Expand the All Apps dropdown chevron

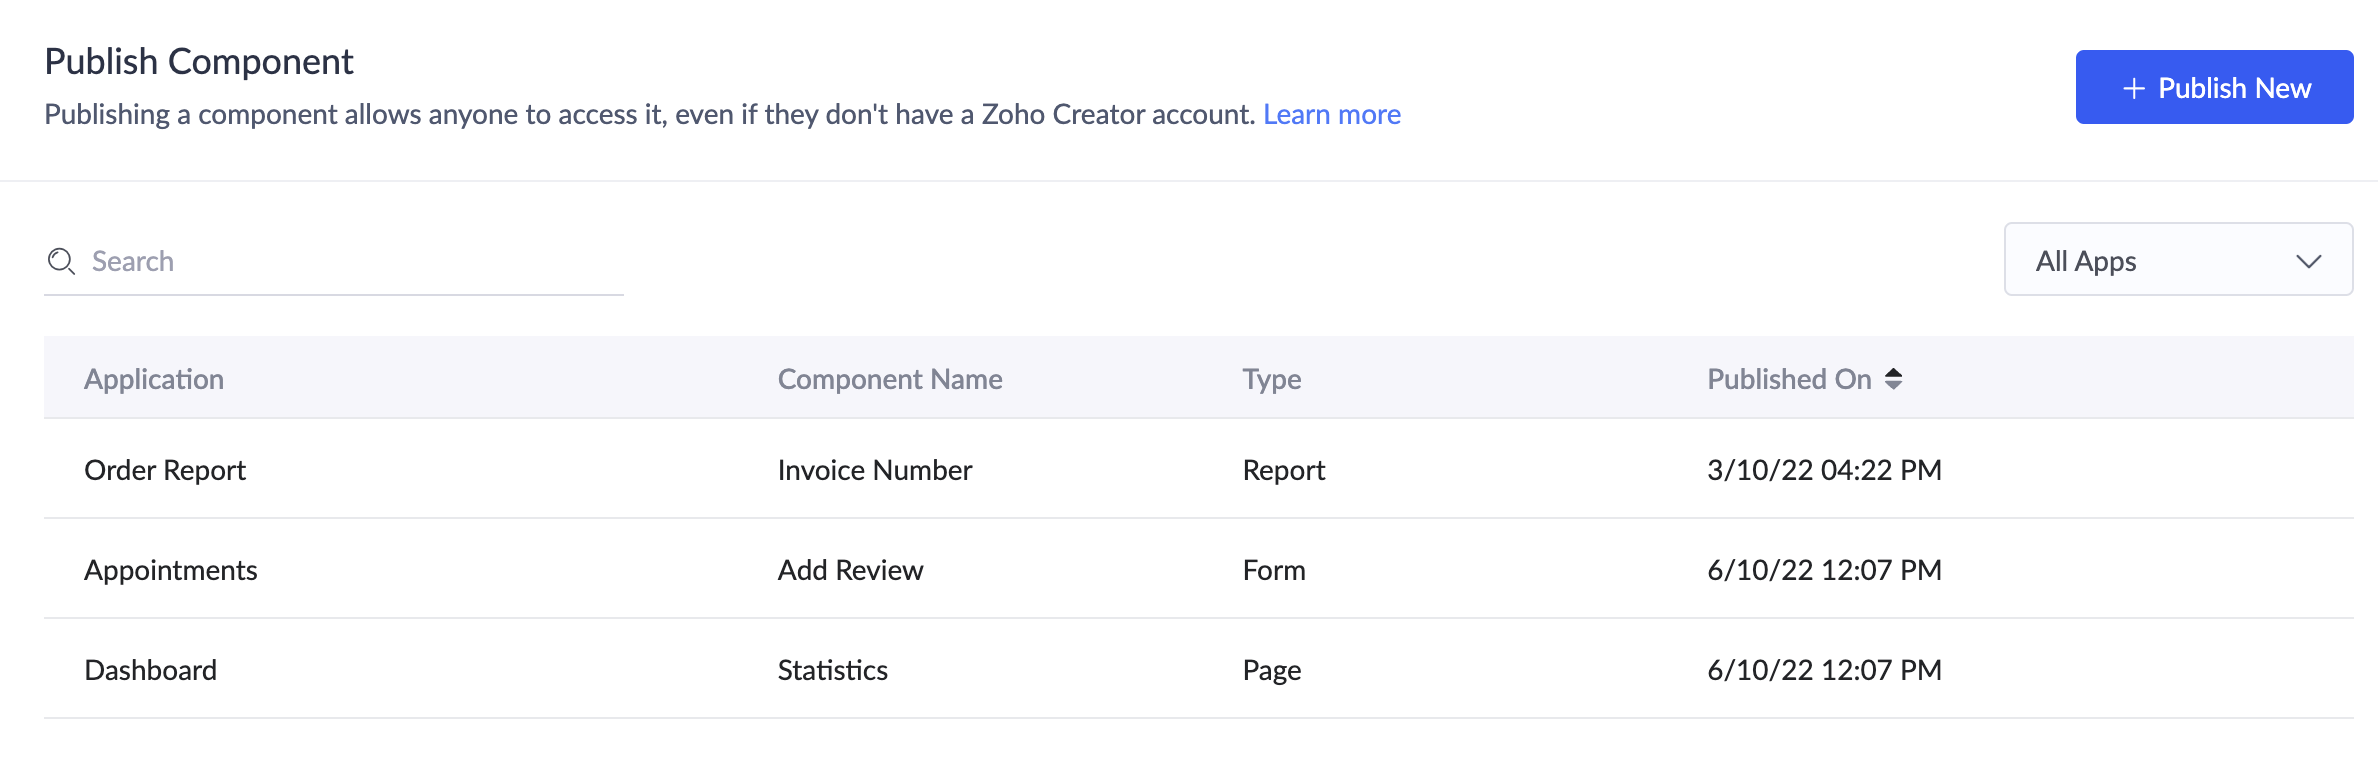2308,261
